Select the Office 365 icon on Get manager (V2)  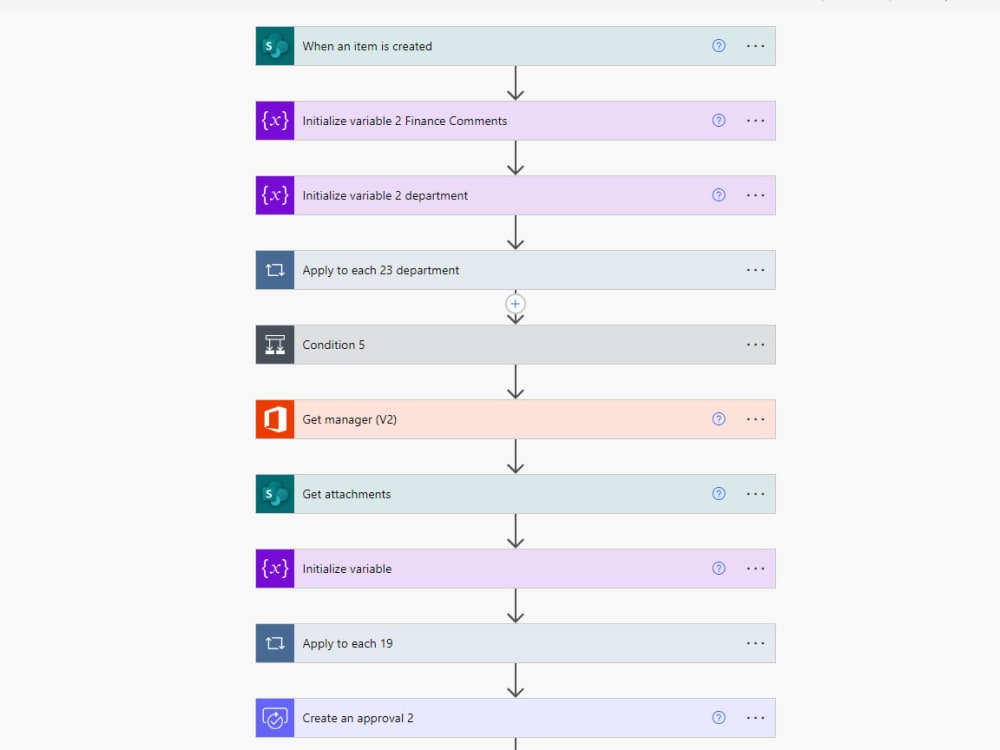click(274, 419)
